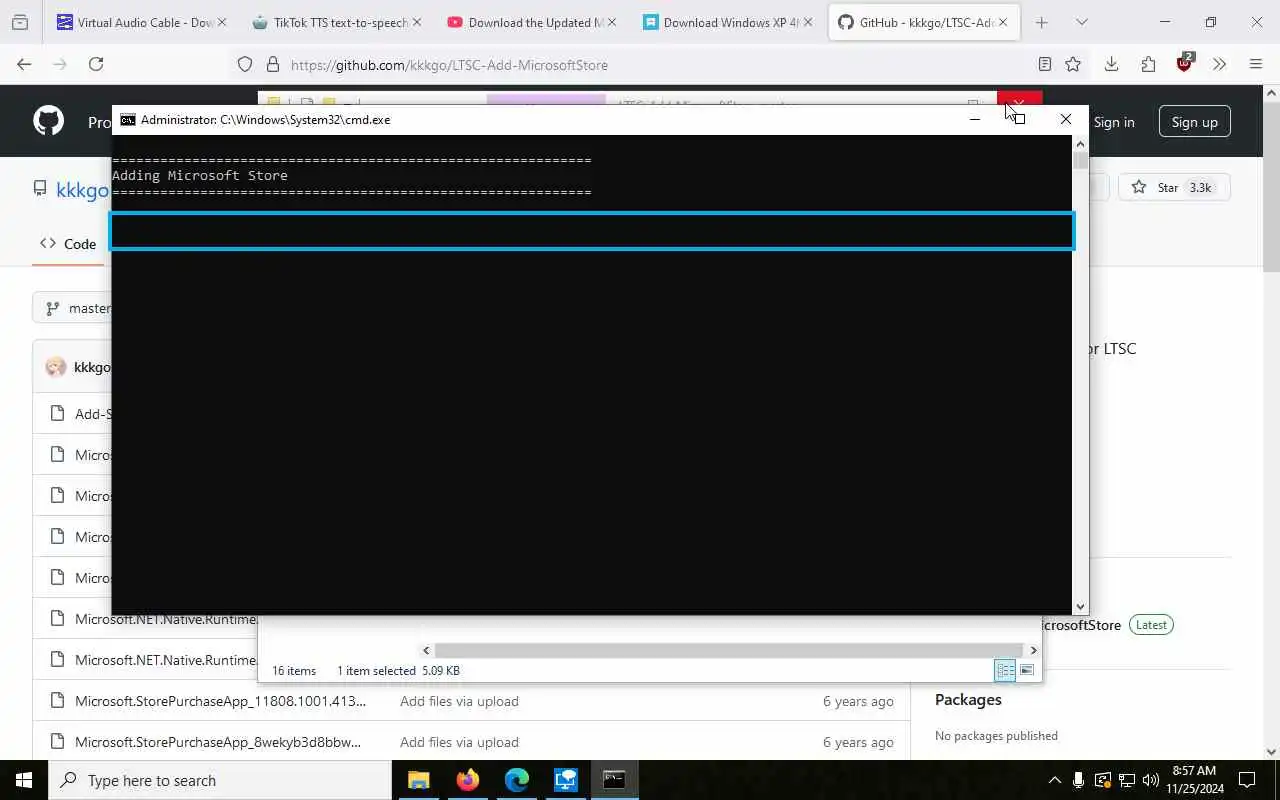Click the network tray icon

pyautogui.click(x=1126, y=780)
